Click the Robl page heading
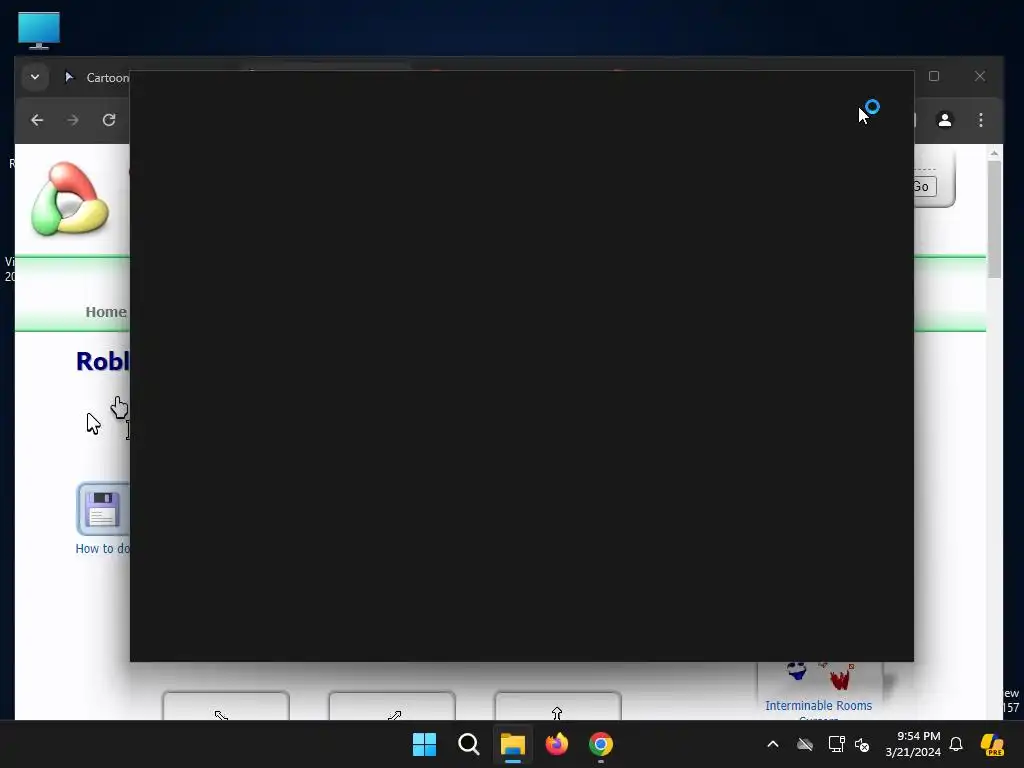 point(103,361)
